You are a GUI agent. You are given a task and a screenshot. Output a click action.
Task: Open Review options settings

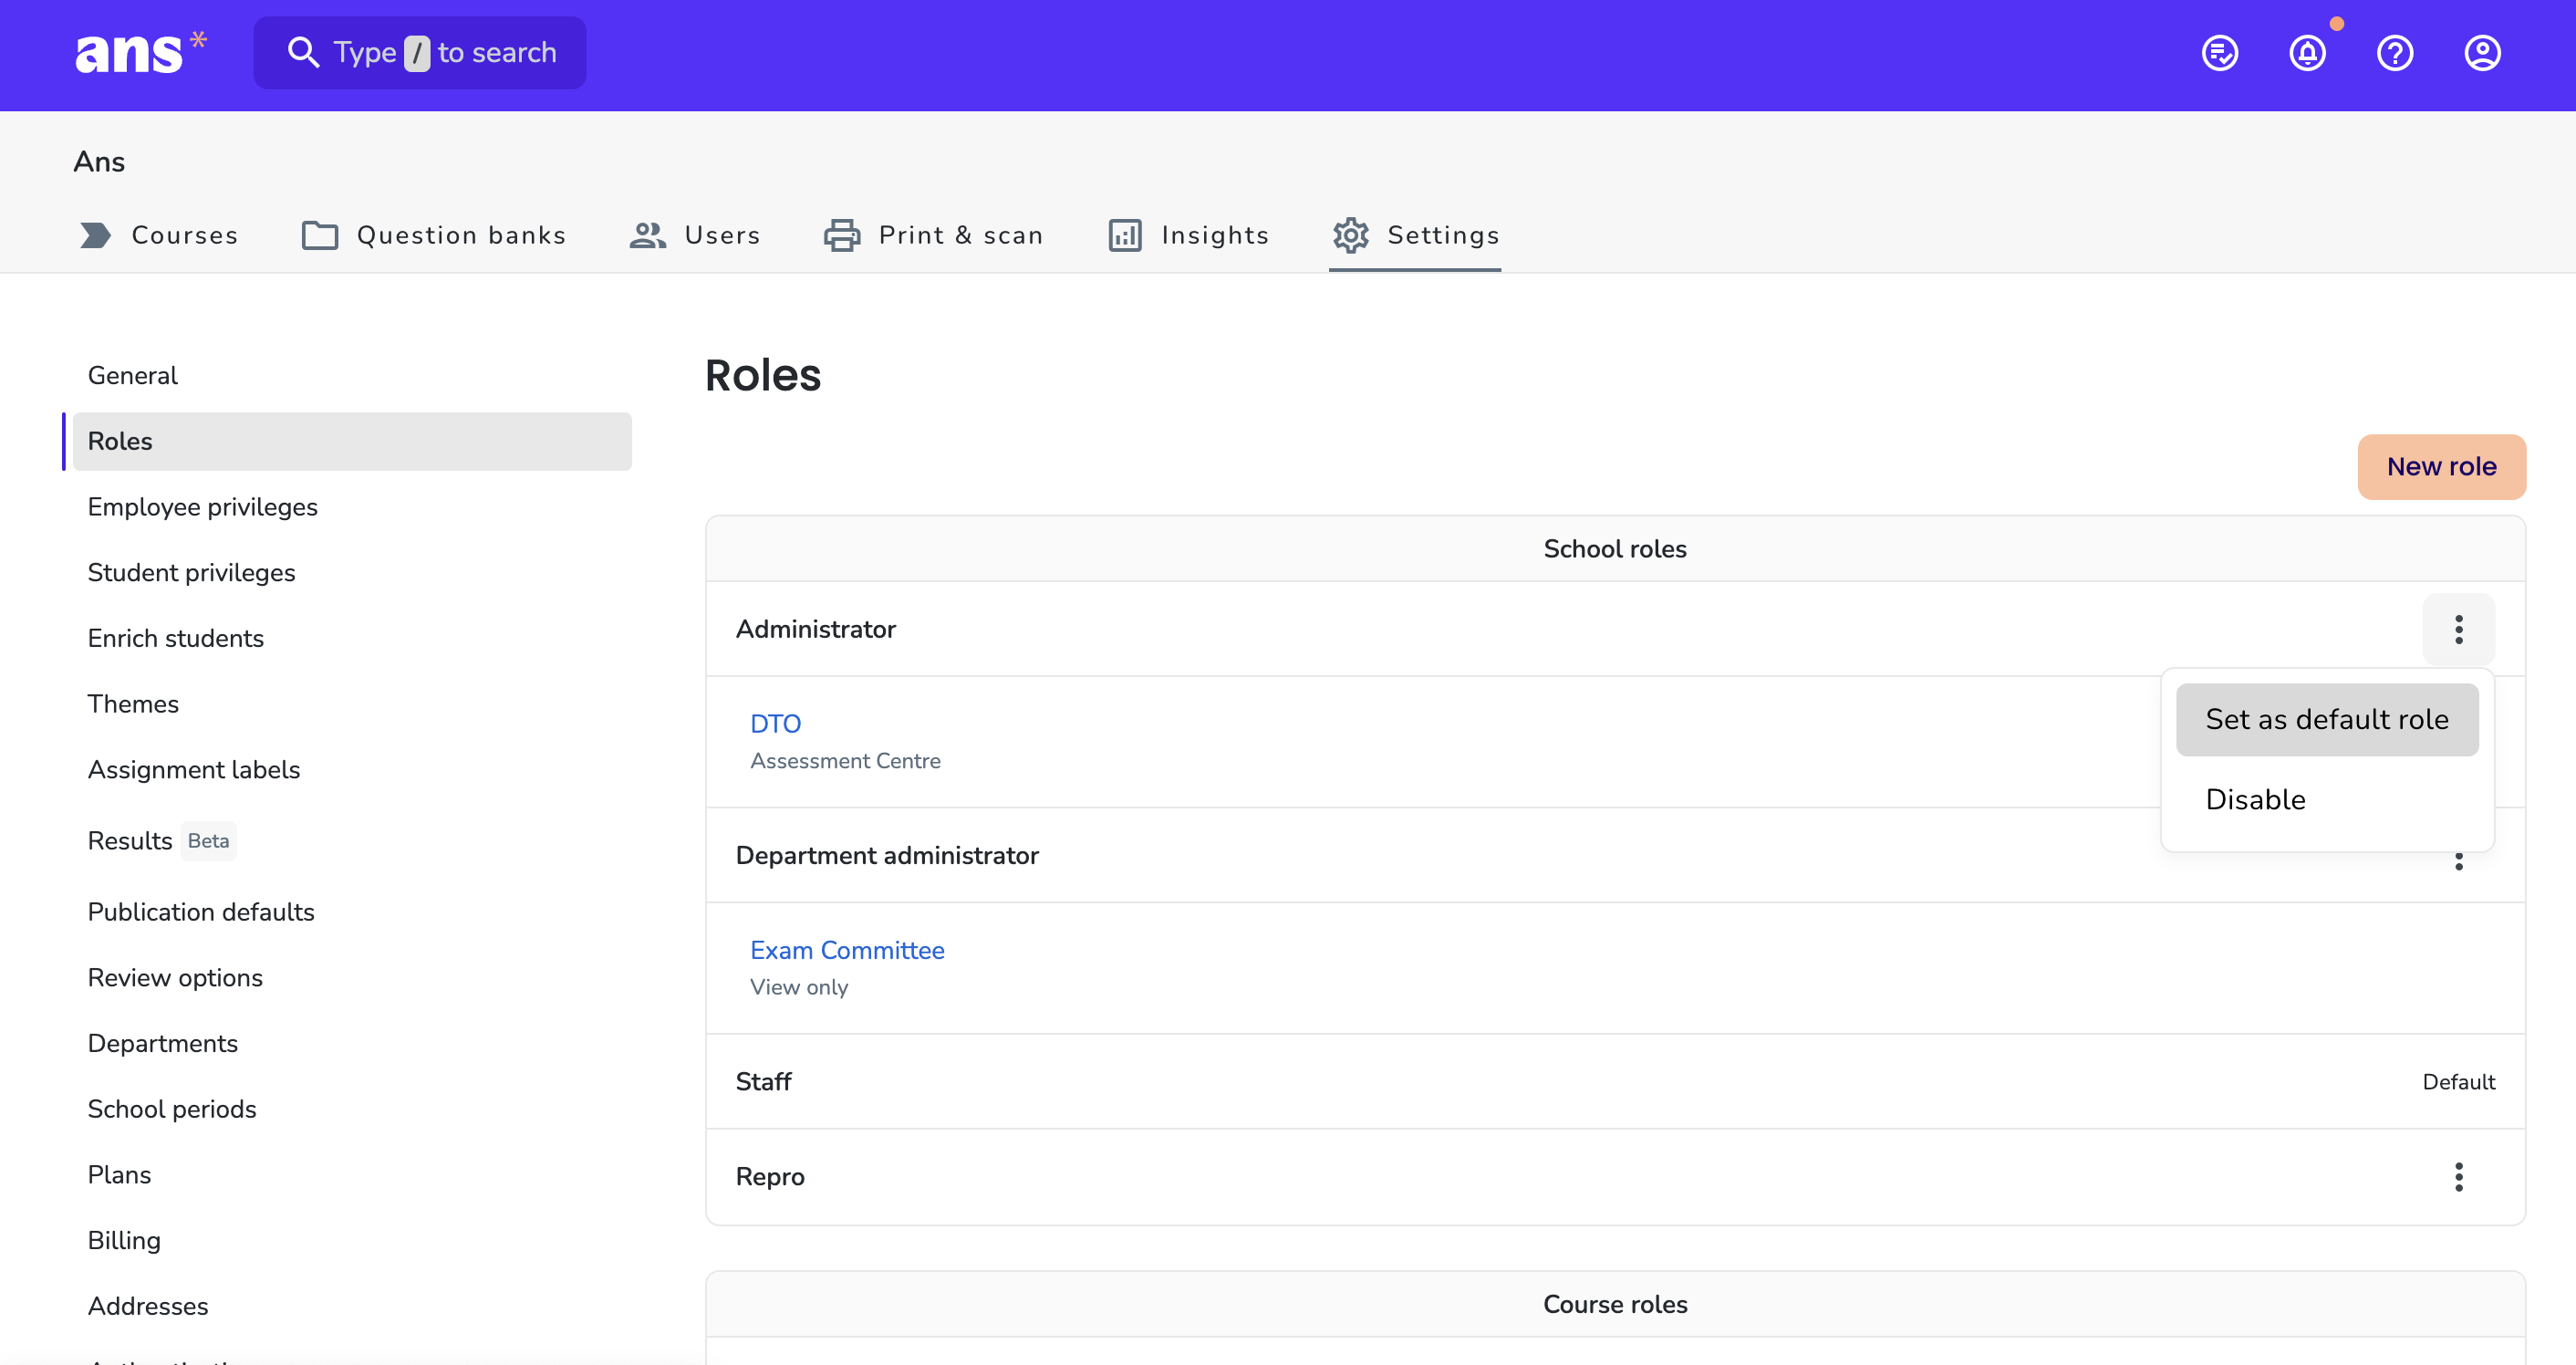pos(352,977)
